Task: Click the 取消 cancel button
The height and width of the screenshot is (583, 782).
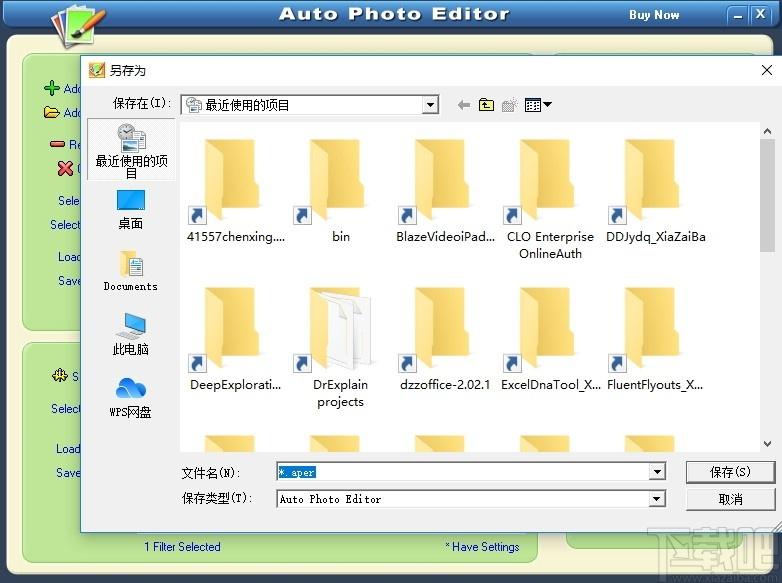Action: pyautogui.click(x=730, y=499)
